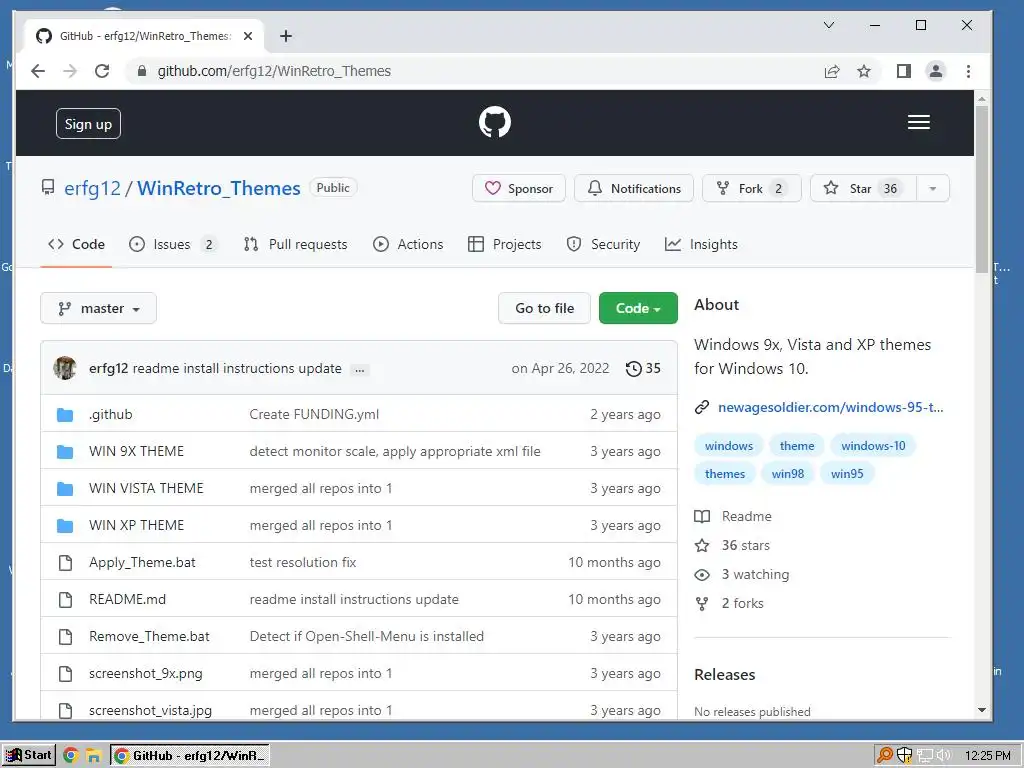Close the GitHub WinRetro_Themes browser tab
1024x768 pixels.
[x=248, y=36]
